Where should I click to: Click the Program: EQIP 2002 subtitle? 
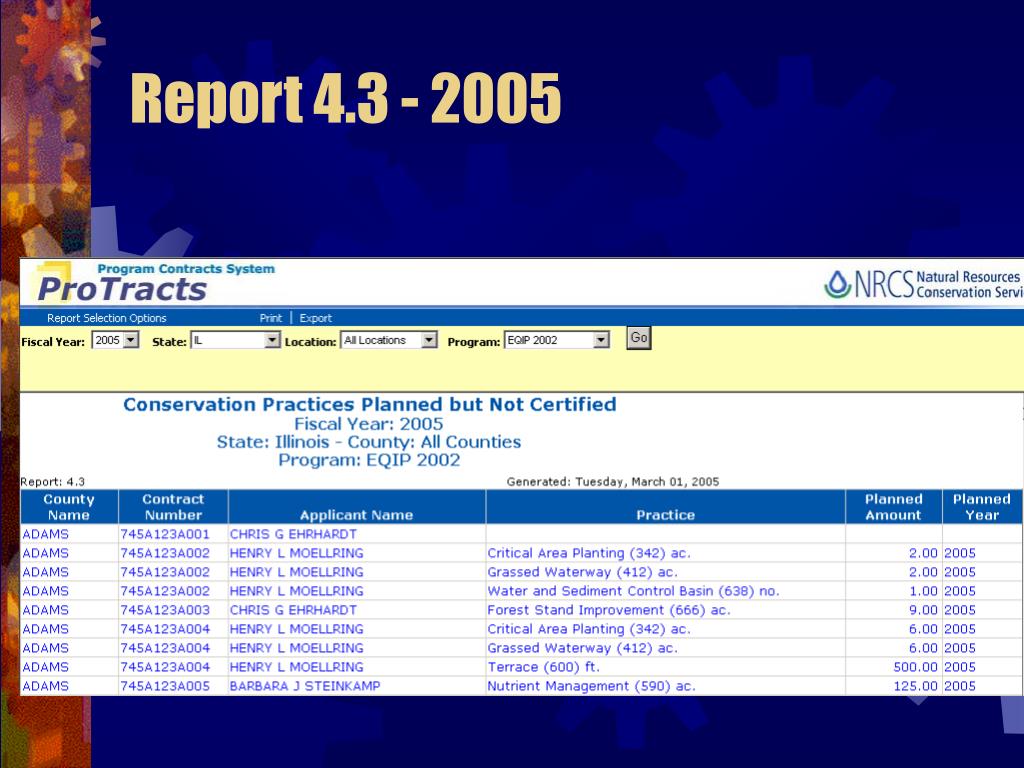tap(369, 460)
